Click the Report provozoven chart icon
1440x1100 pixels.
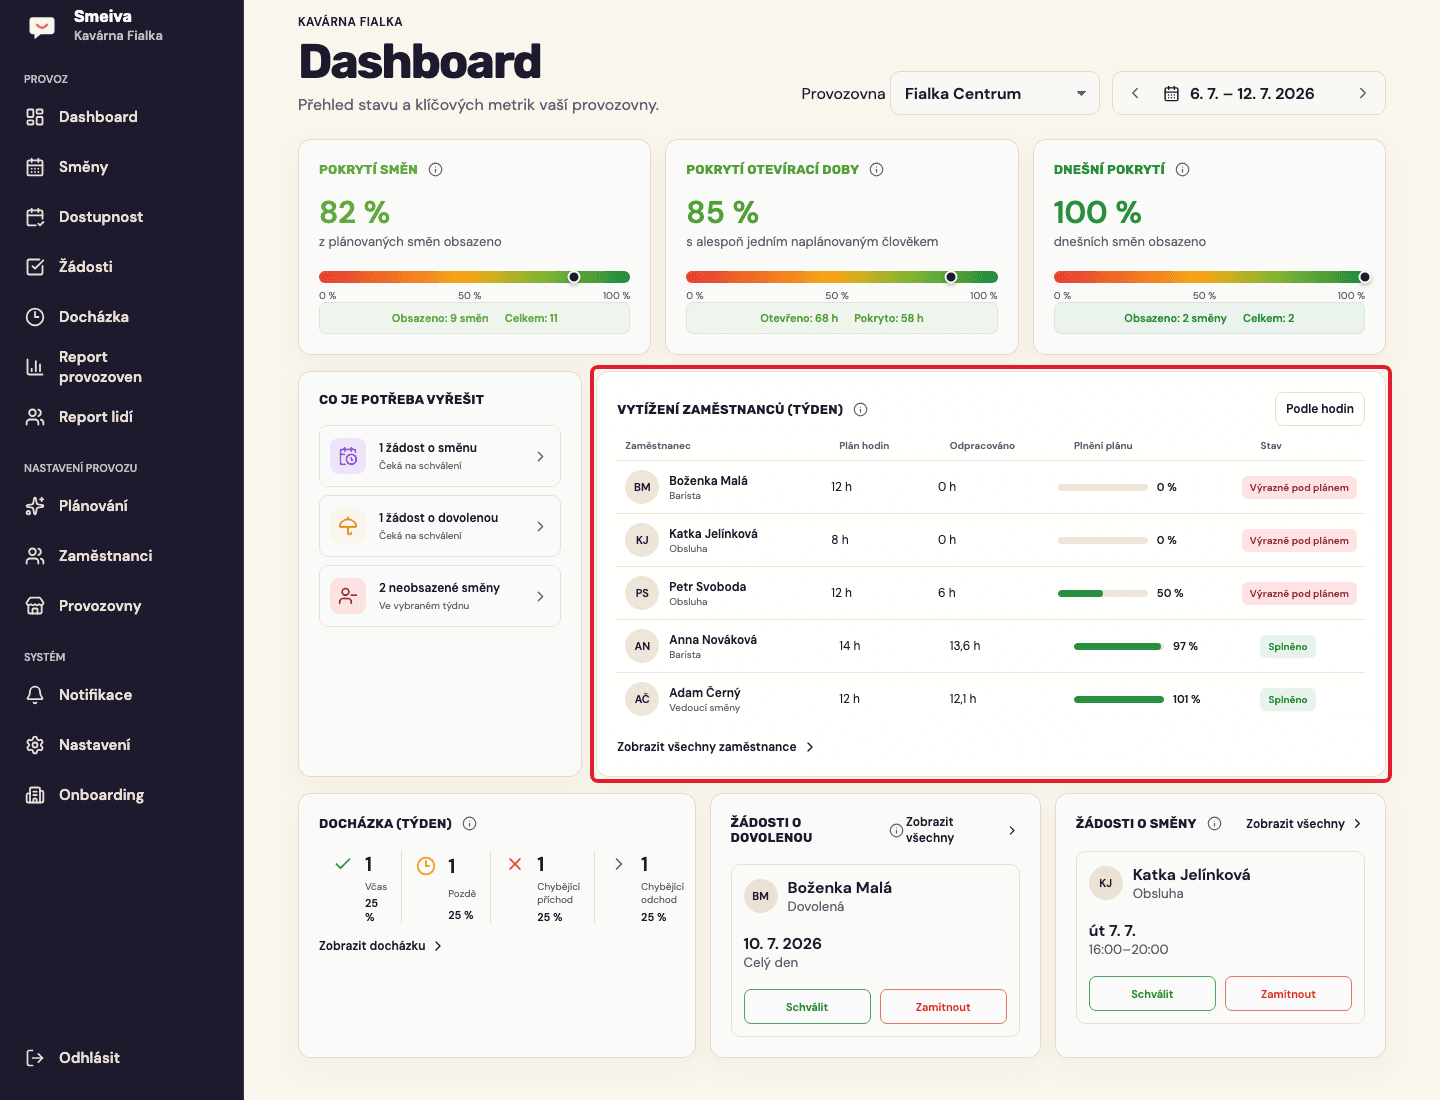tap(35, 367)
